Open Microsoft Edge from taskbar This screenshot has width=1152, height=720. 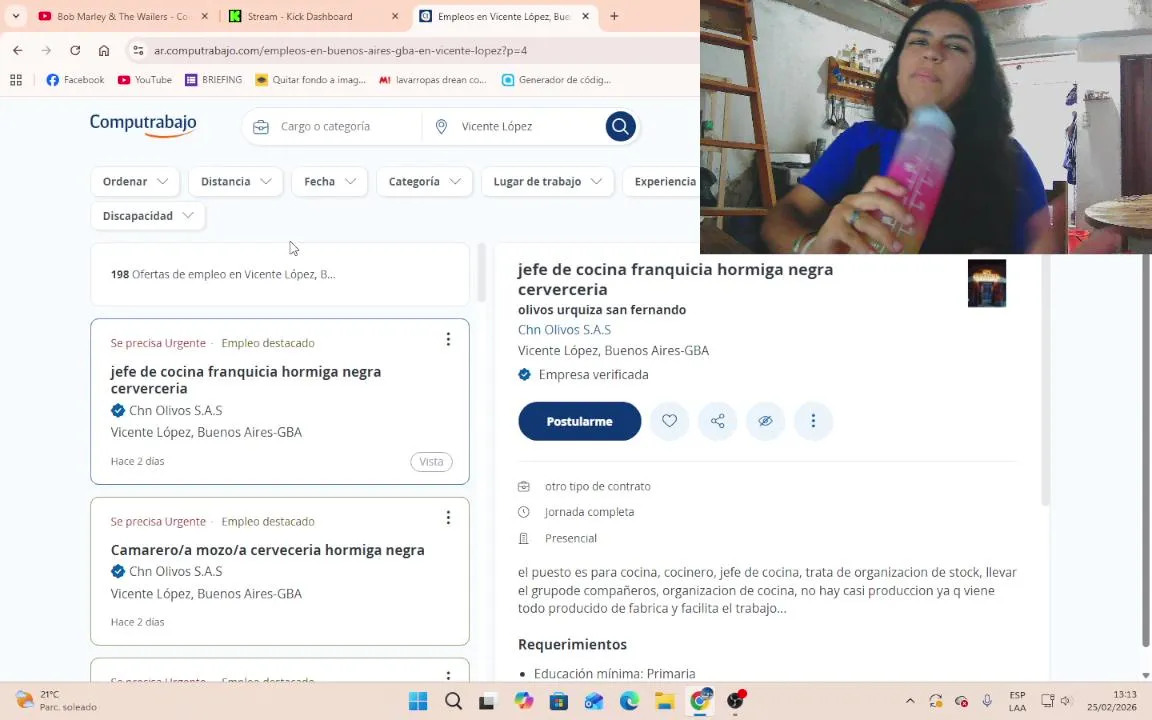[x=630, y=701]
